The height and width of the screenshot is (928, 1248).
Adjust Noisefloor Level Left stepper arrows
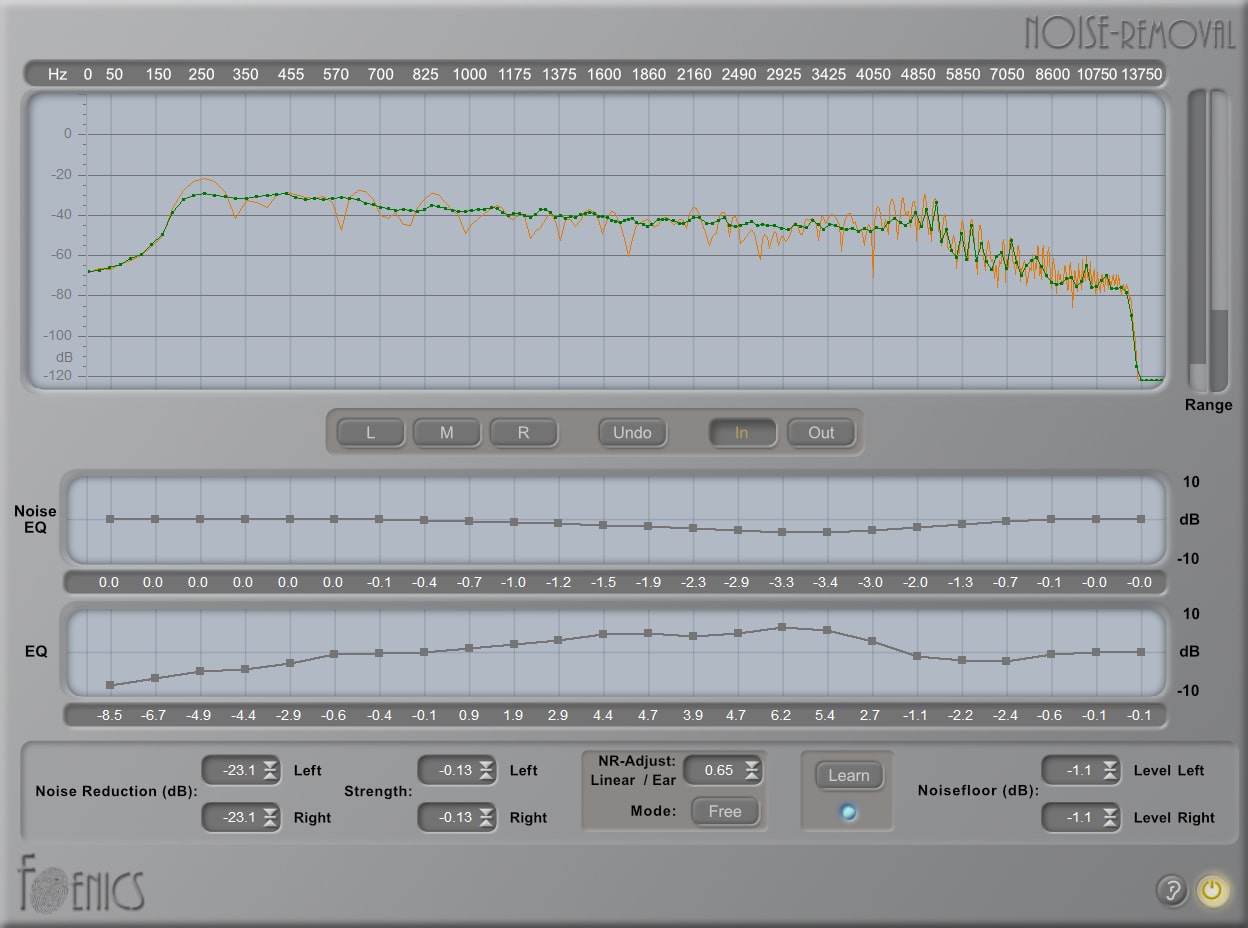click(x=1110, y=770)
